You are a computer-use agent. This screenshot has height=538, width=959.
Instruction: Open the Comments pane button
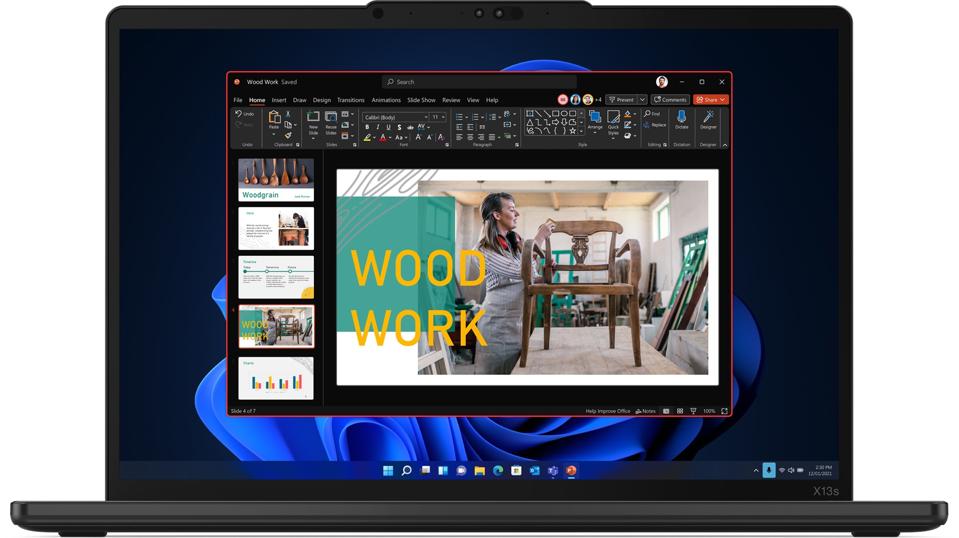click(670, 100)
